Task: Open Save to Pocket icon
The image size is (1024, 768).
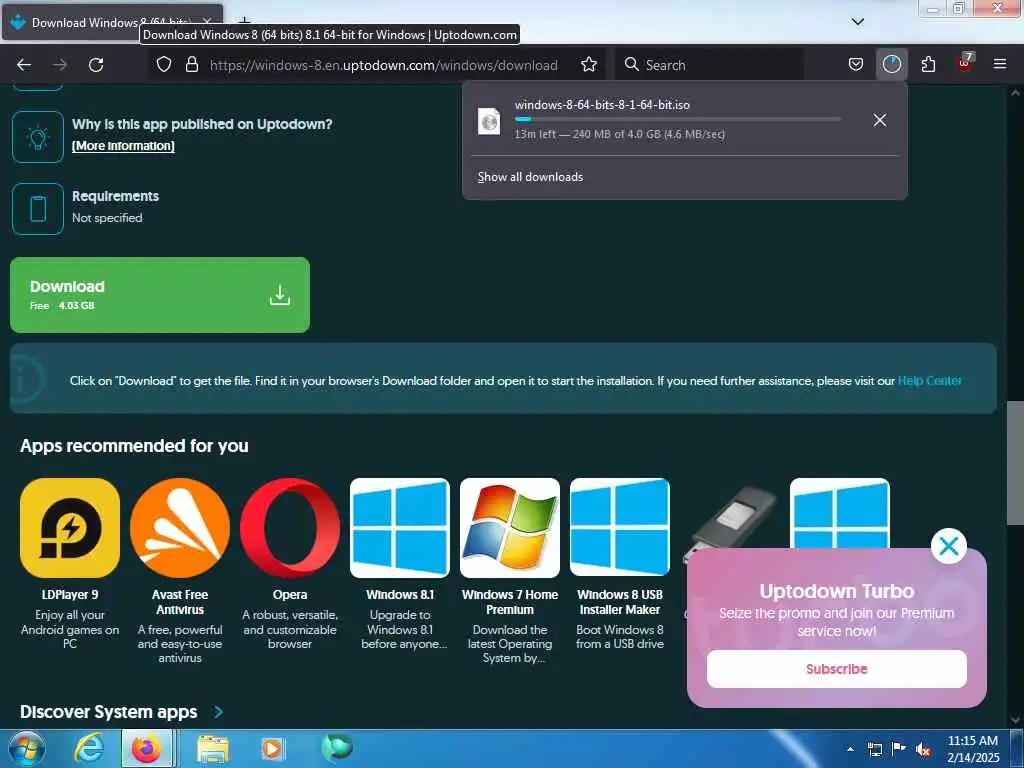Action: click(856, 65)
